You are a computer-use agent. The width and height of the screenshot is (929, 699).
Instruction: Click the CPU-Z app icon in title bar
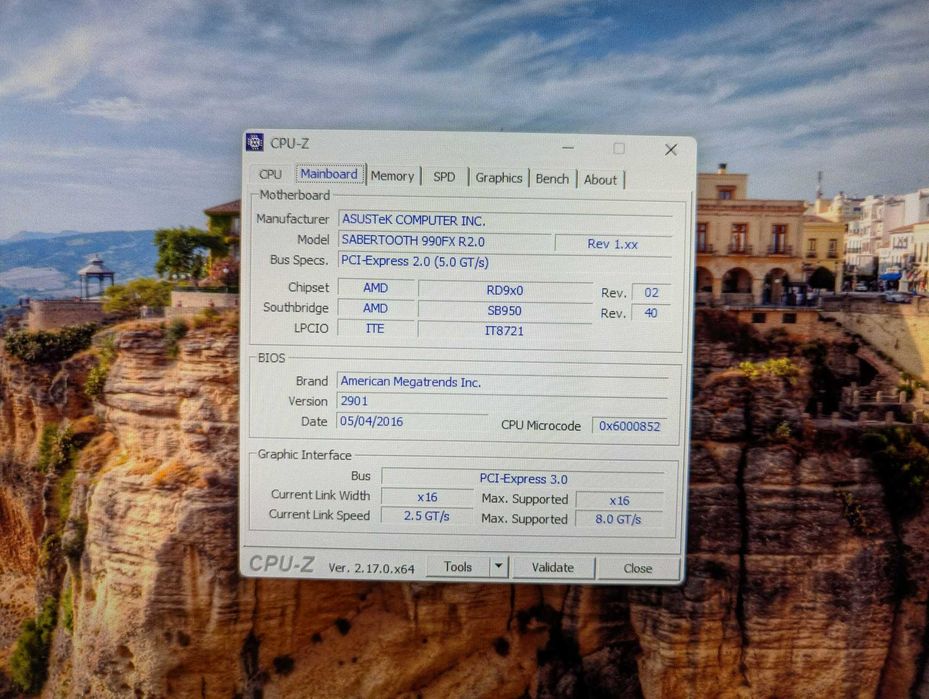coord(254,142)
